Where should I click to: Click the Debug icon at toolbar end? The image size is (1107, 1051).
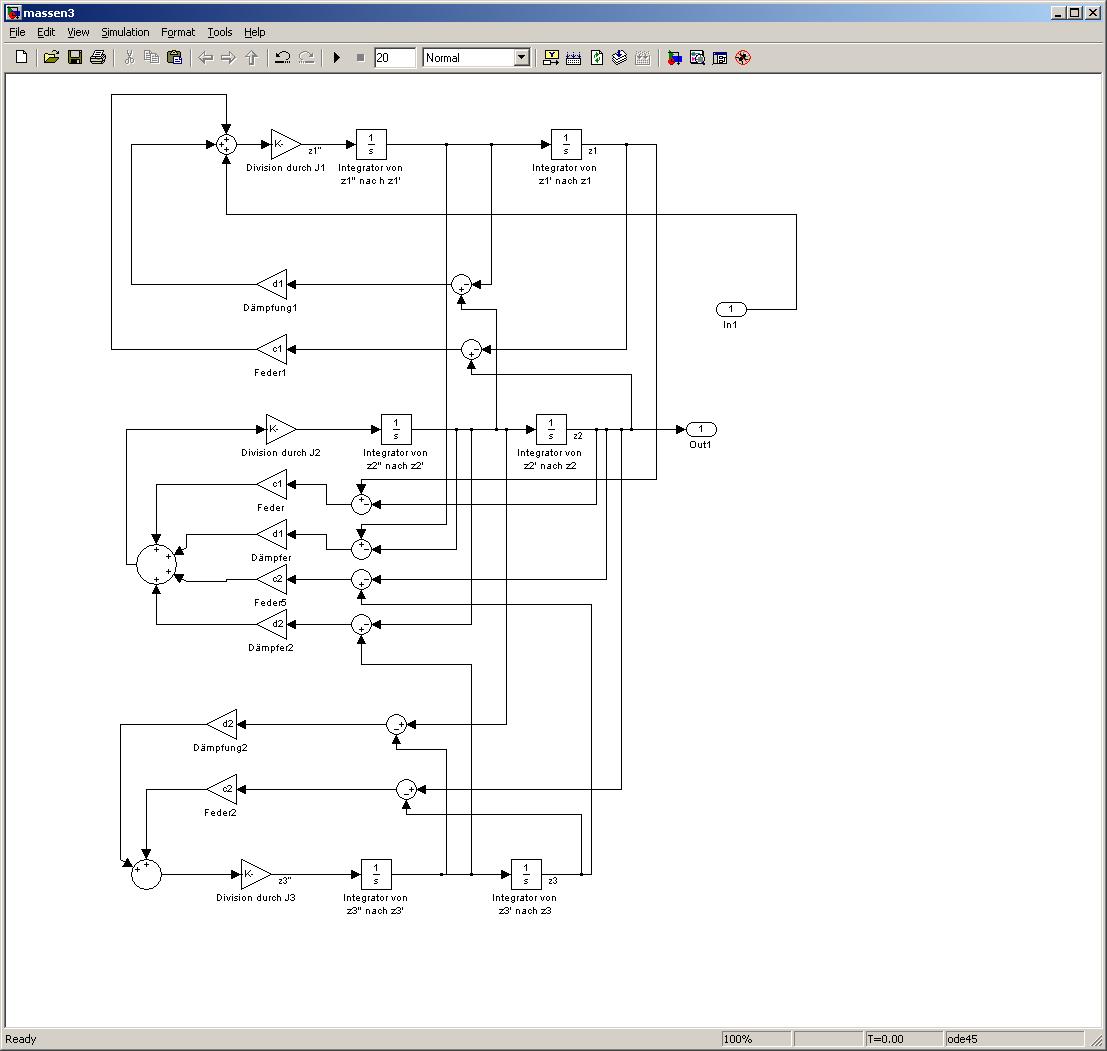pos(742,58)
